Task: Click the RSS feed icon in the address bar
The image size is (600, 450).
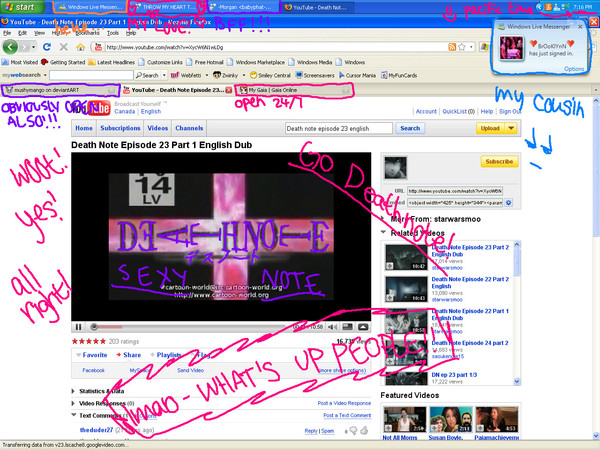Action: 452,47
